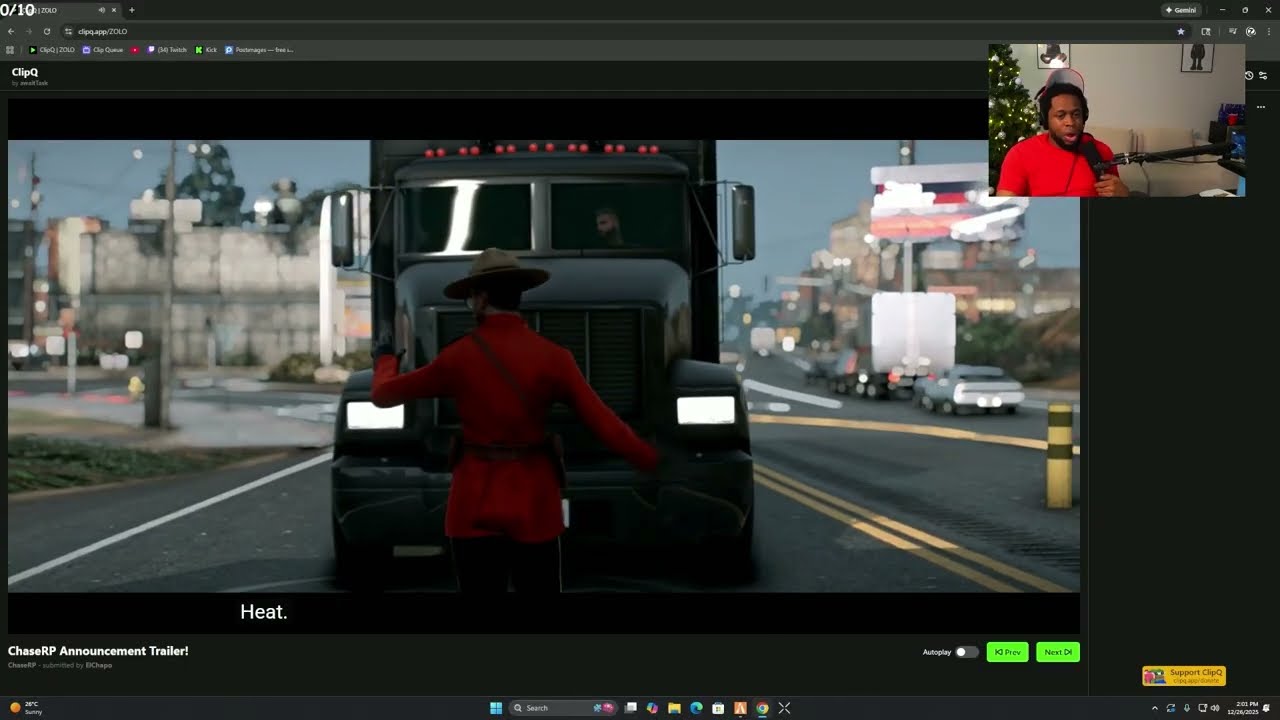
Task: Open Task View on the taskbar
Action: point(631,708)
